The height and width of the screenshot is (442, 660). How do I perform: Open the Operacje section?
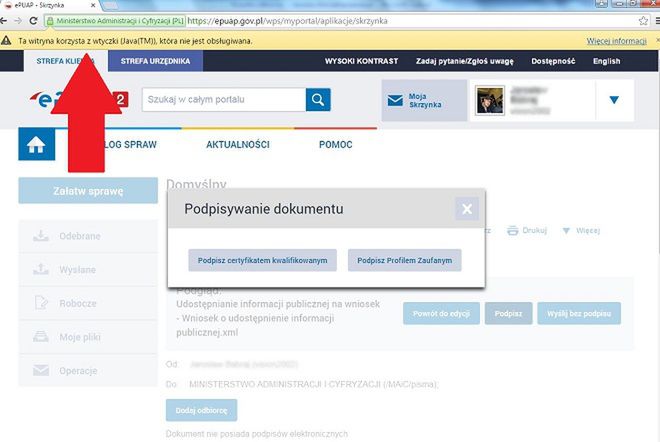click(x=88, y=371)
